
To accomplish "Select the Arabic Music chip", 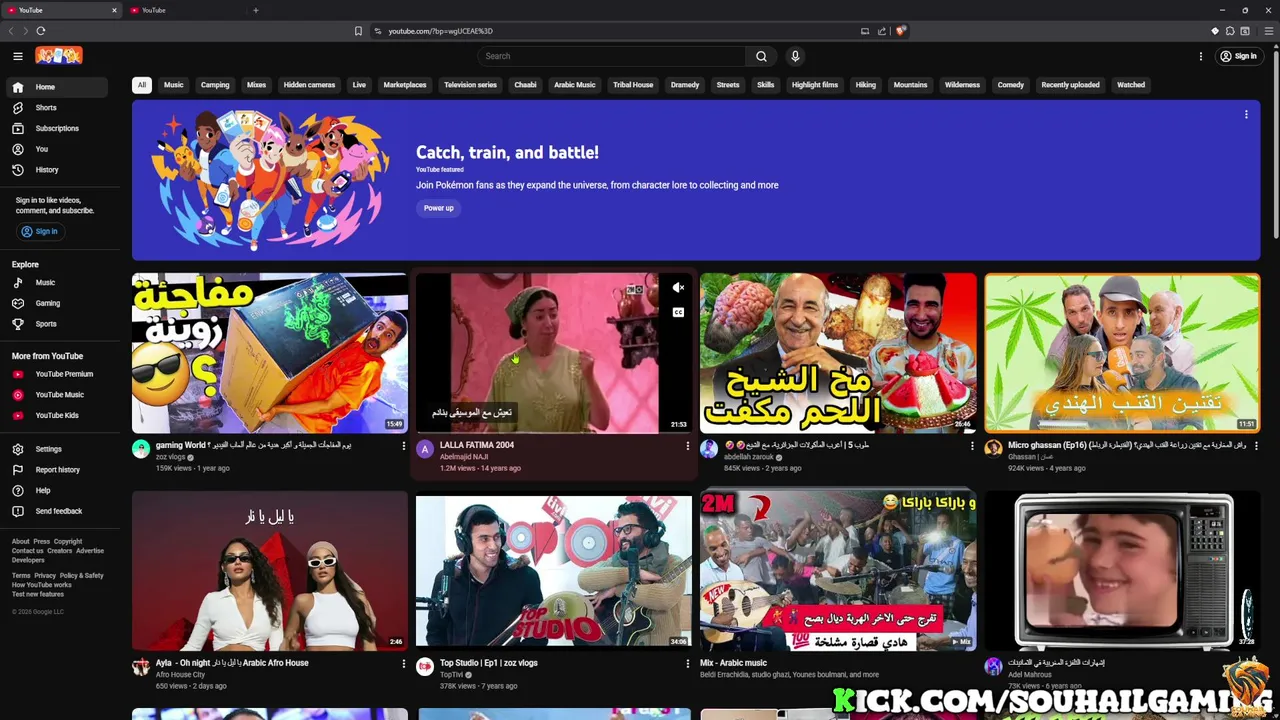I will click(575, 85).
